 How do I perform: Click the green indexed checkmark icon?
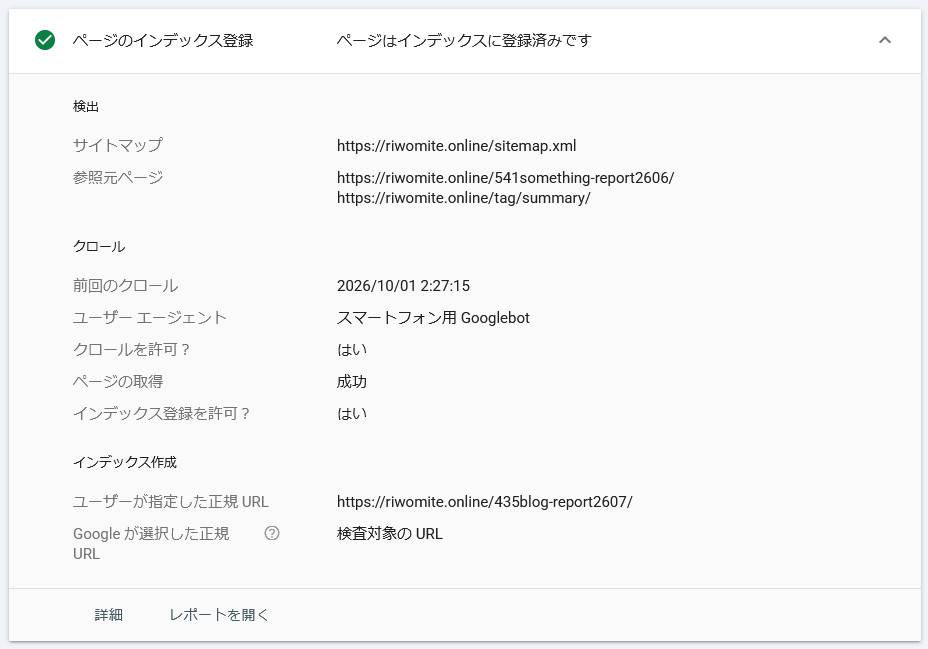(45, 40)
